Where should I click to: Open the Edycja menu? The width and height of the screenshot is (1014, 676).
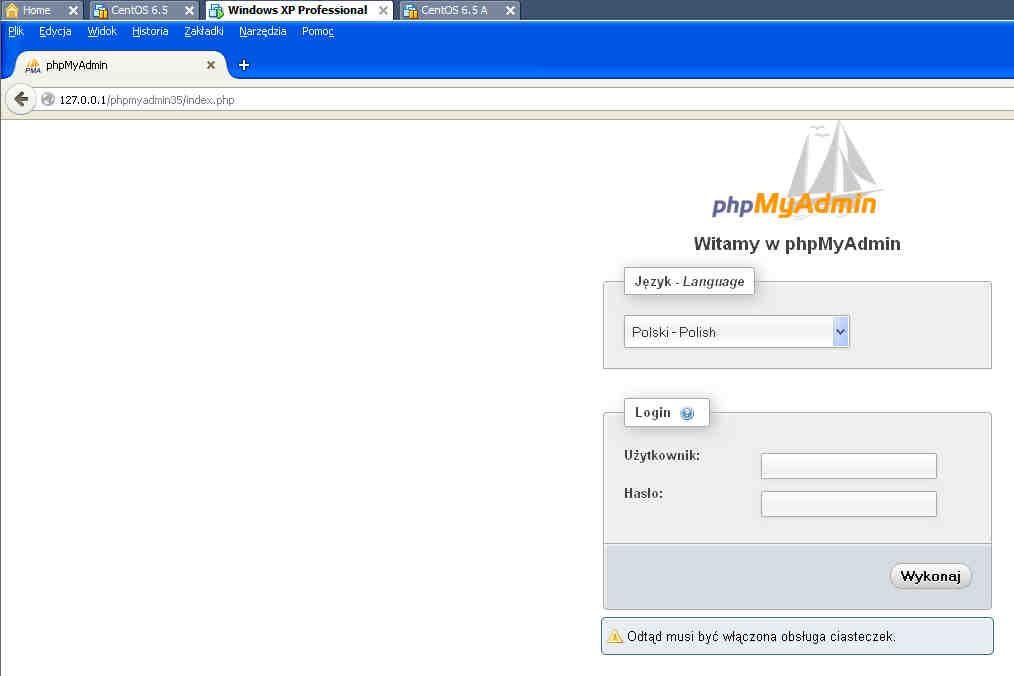click(x=55, y=31)
